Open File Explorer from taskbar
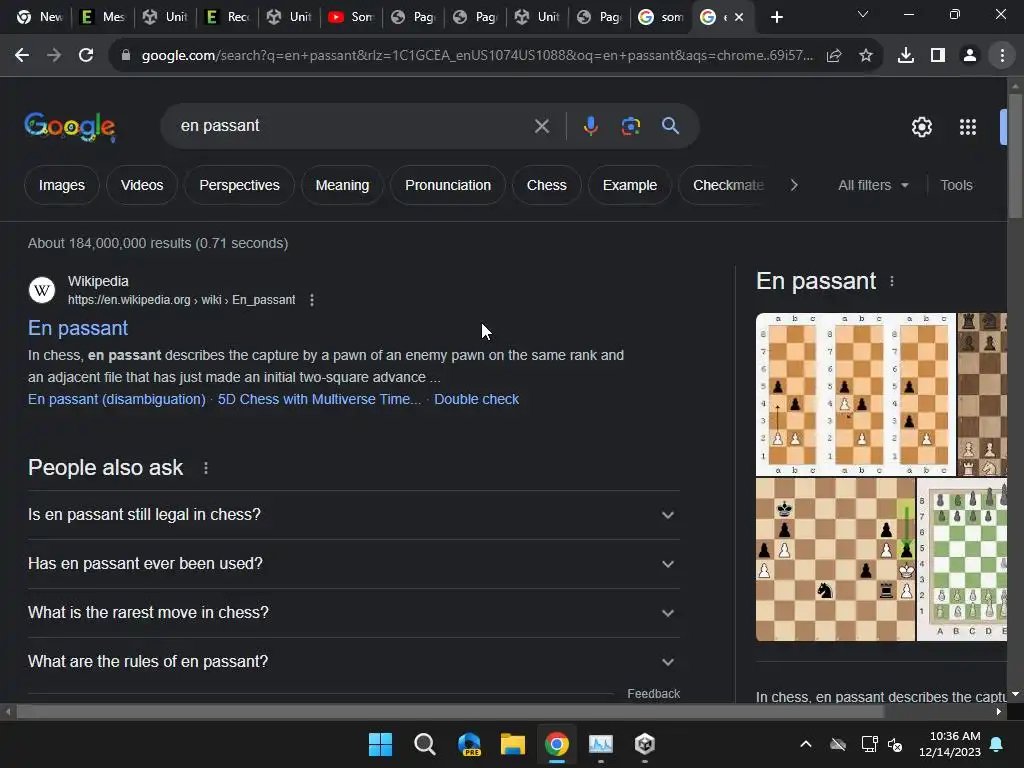Viewport: 1024px width, 768px height. click(513, 744)
